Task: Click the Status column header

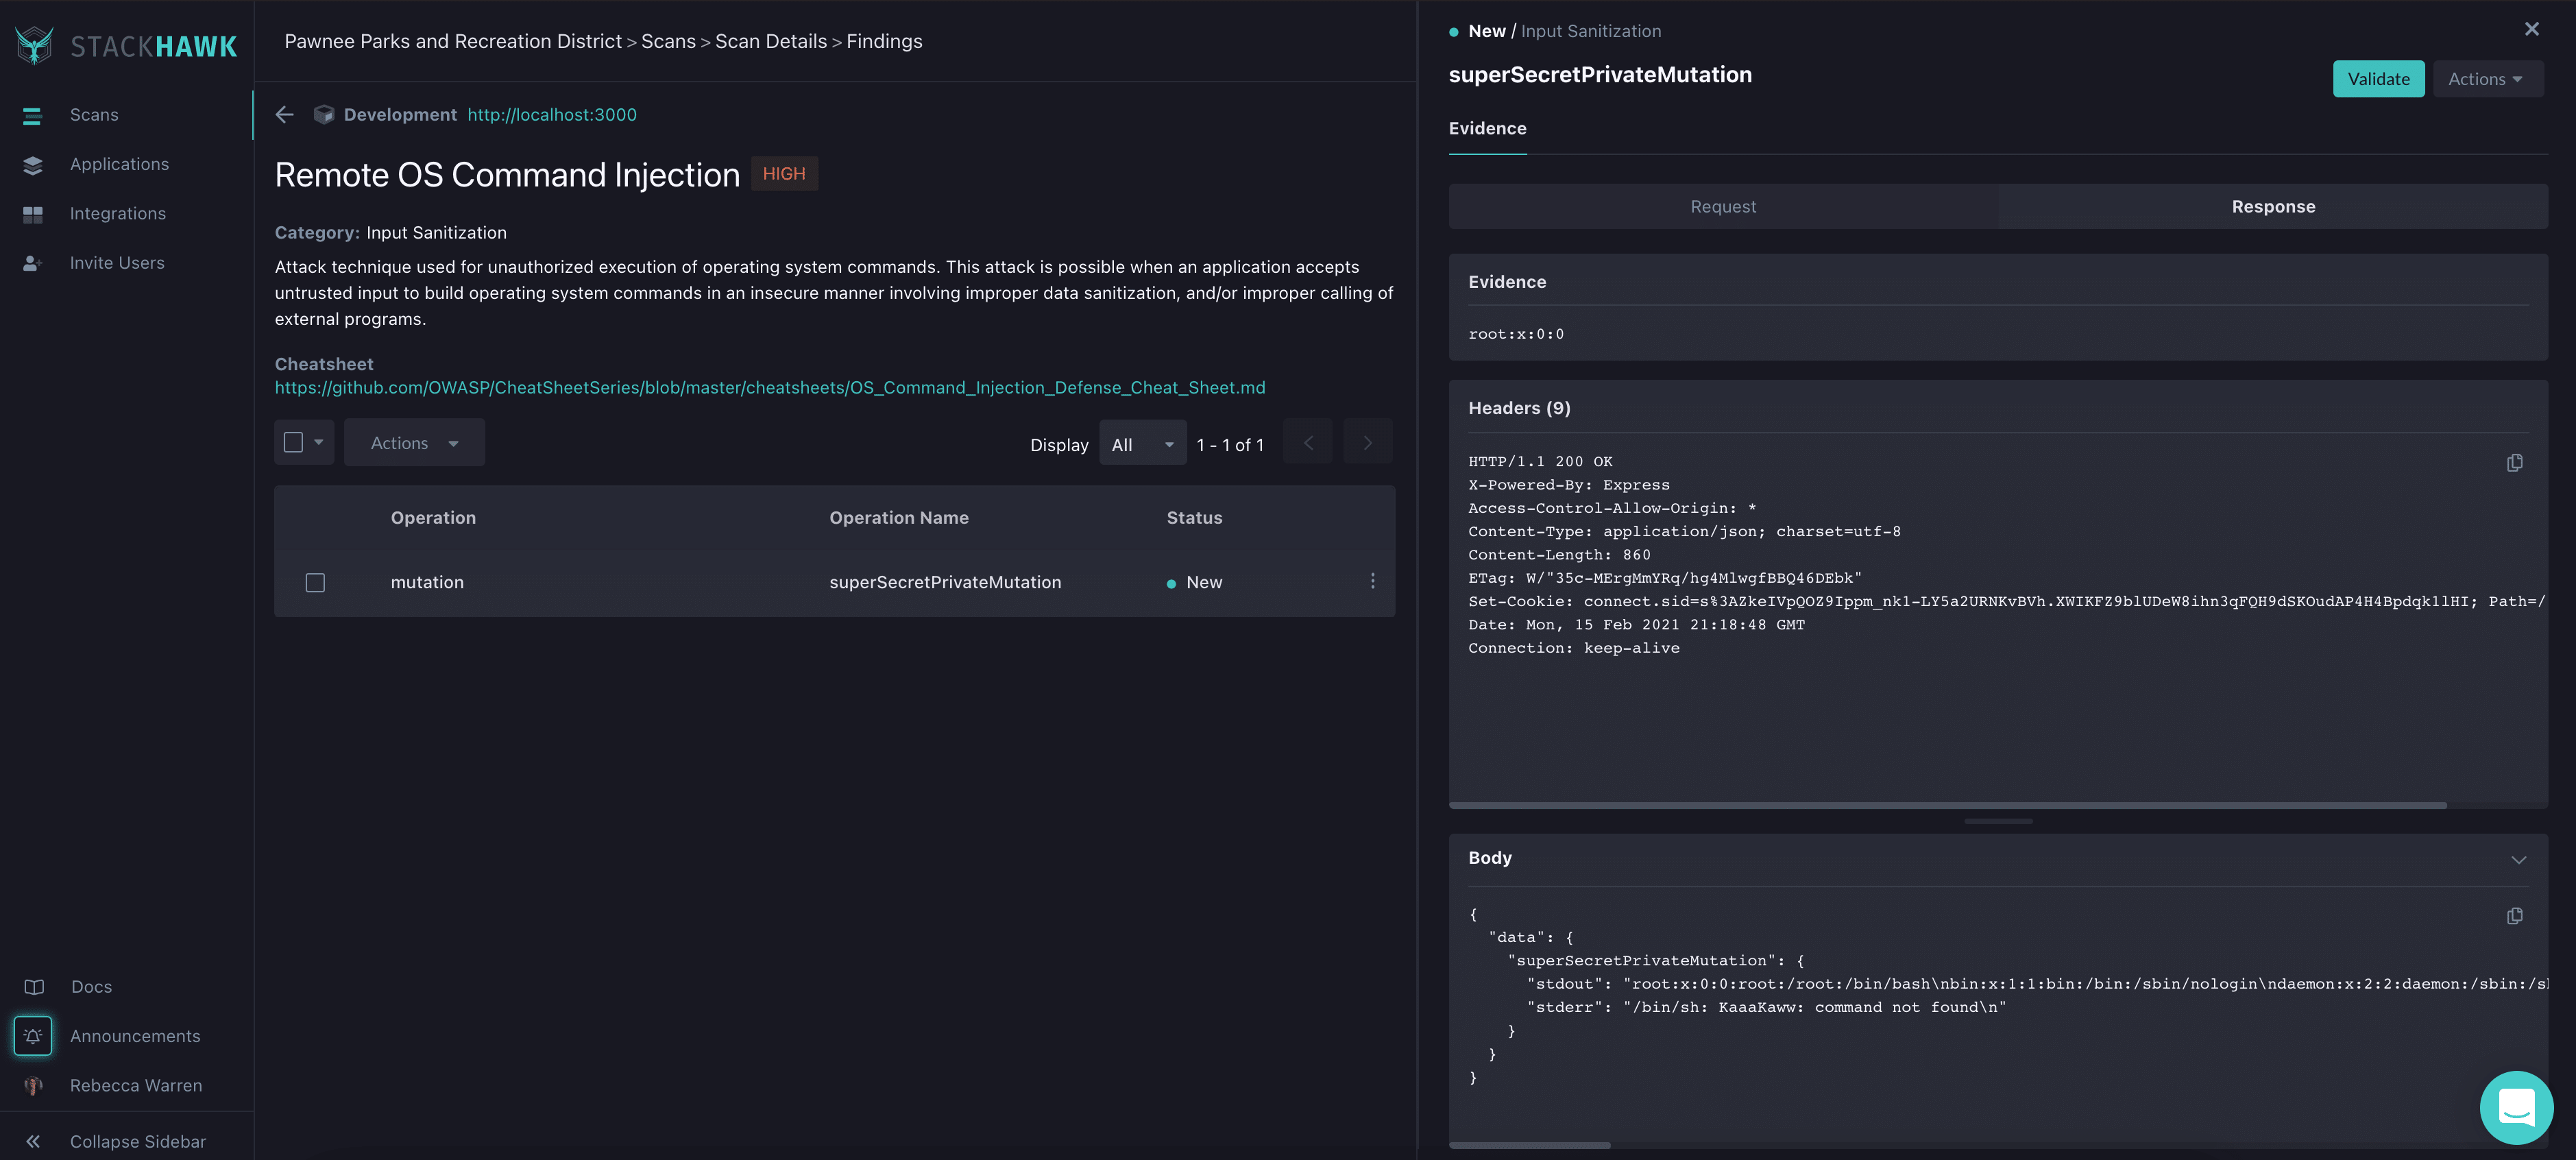Action: tap(1194, 518)
